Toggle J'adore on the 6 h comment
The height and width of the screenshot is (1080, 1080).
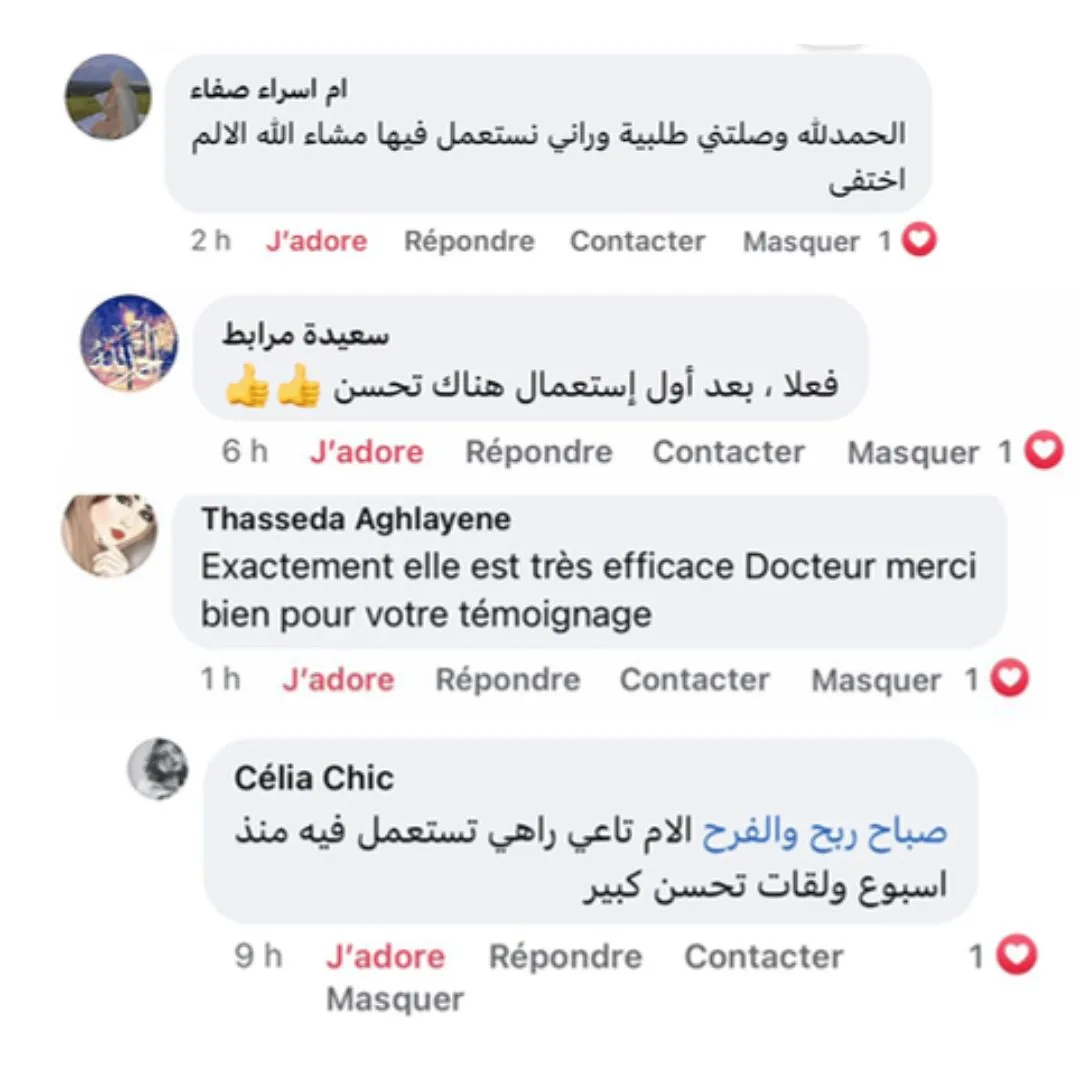366,453
